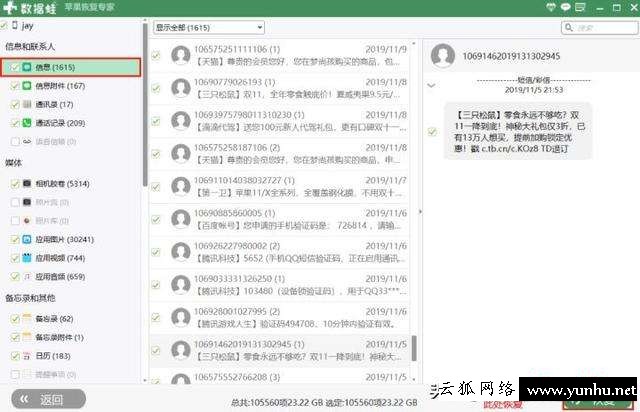Viewport: 640px width, 412px height.
Task: Click the 数据蛙 logo icon
Action: click(x=9, y=7)
